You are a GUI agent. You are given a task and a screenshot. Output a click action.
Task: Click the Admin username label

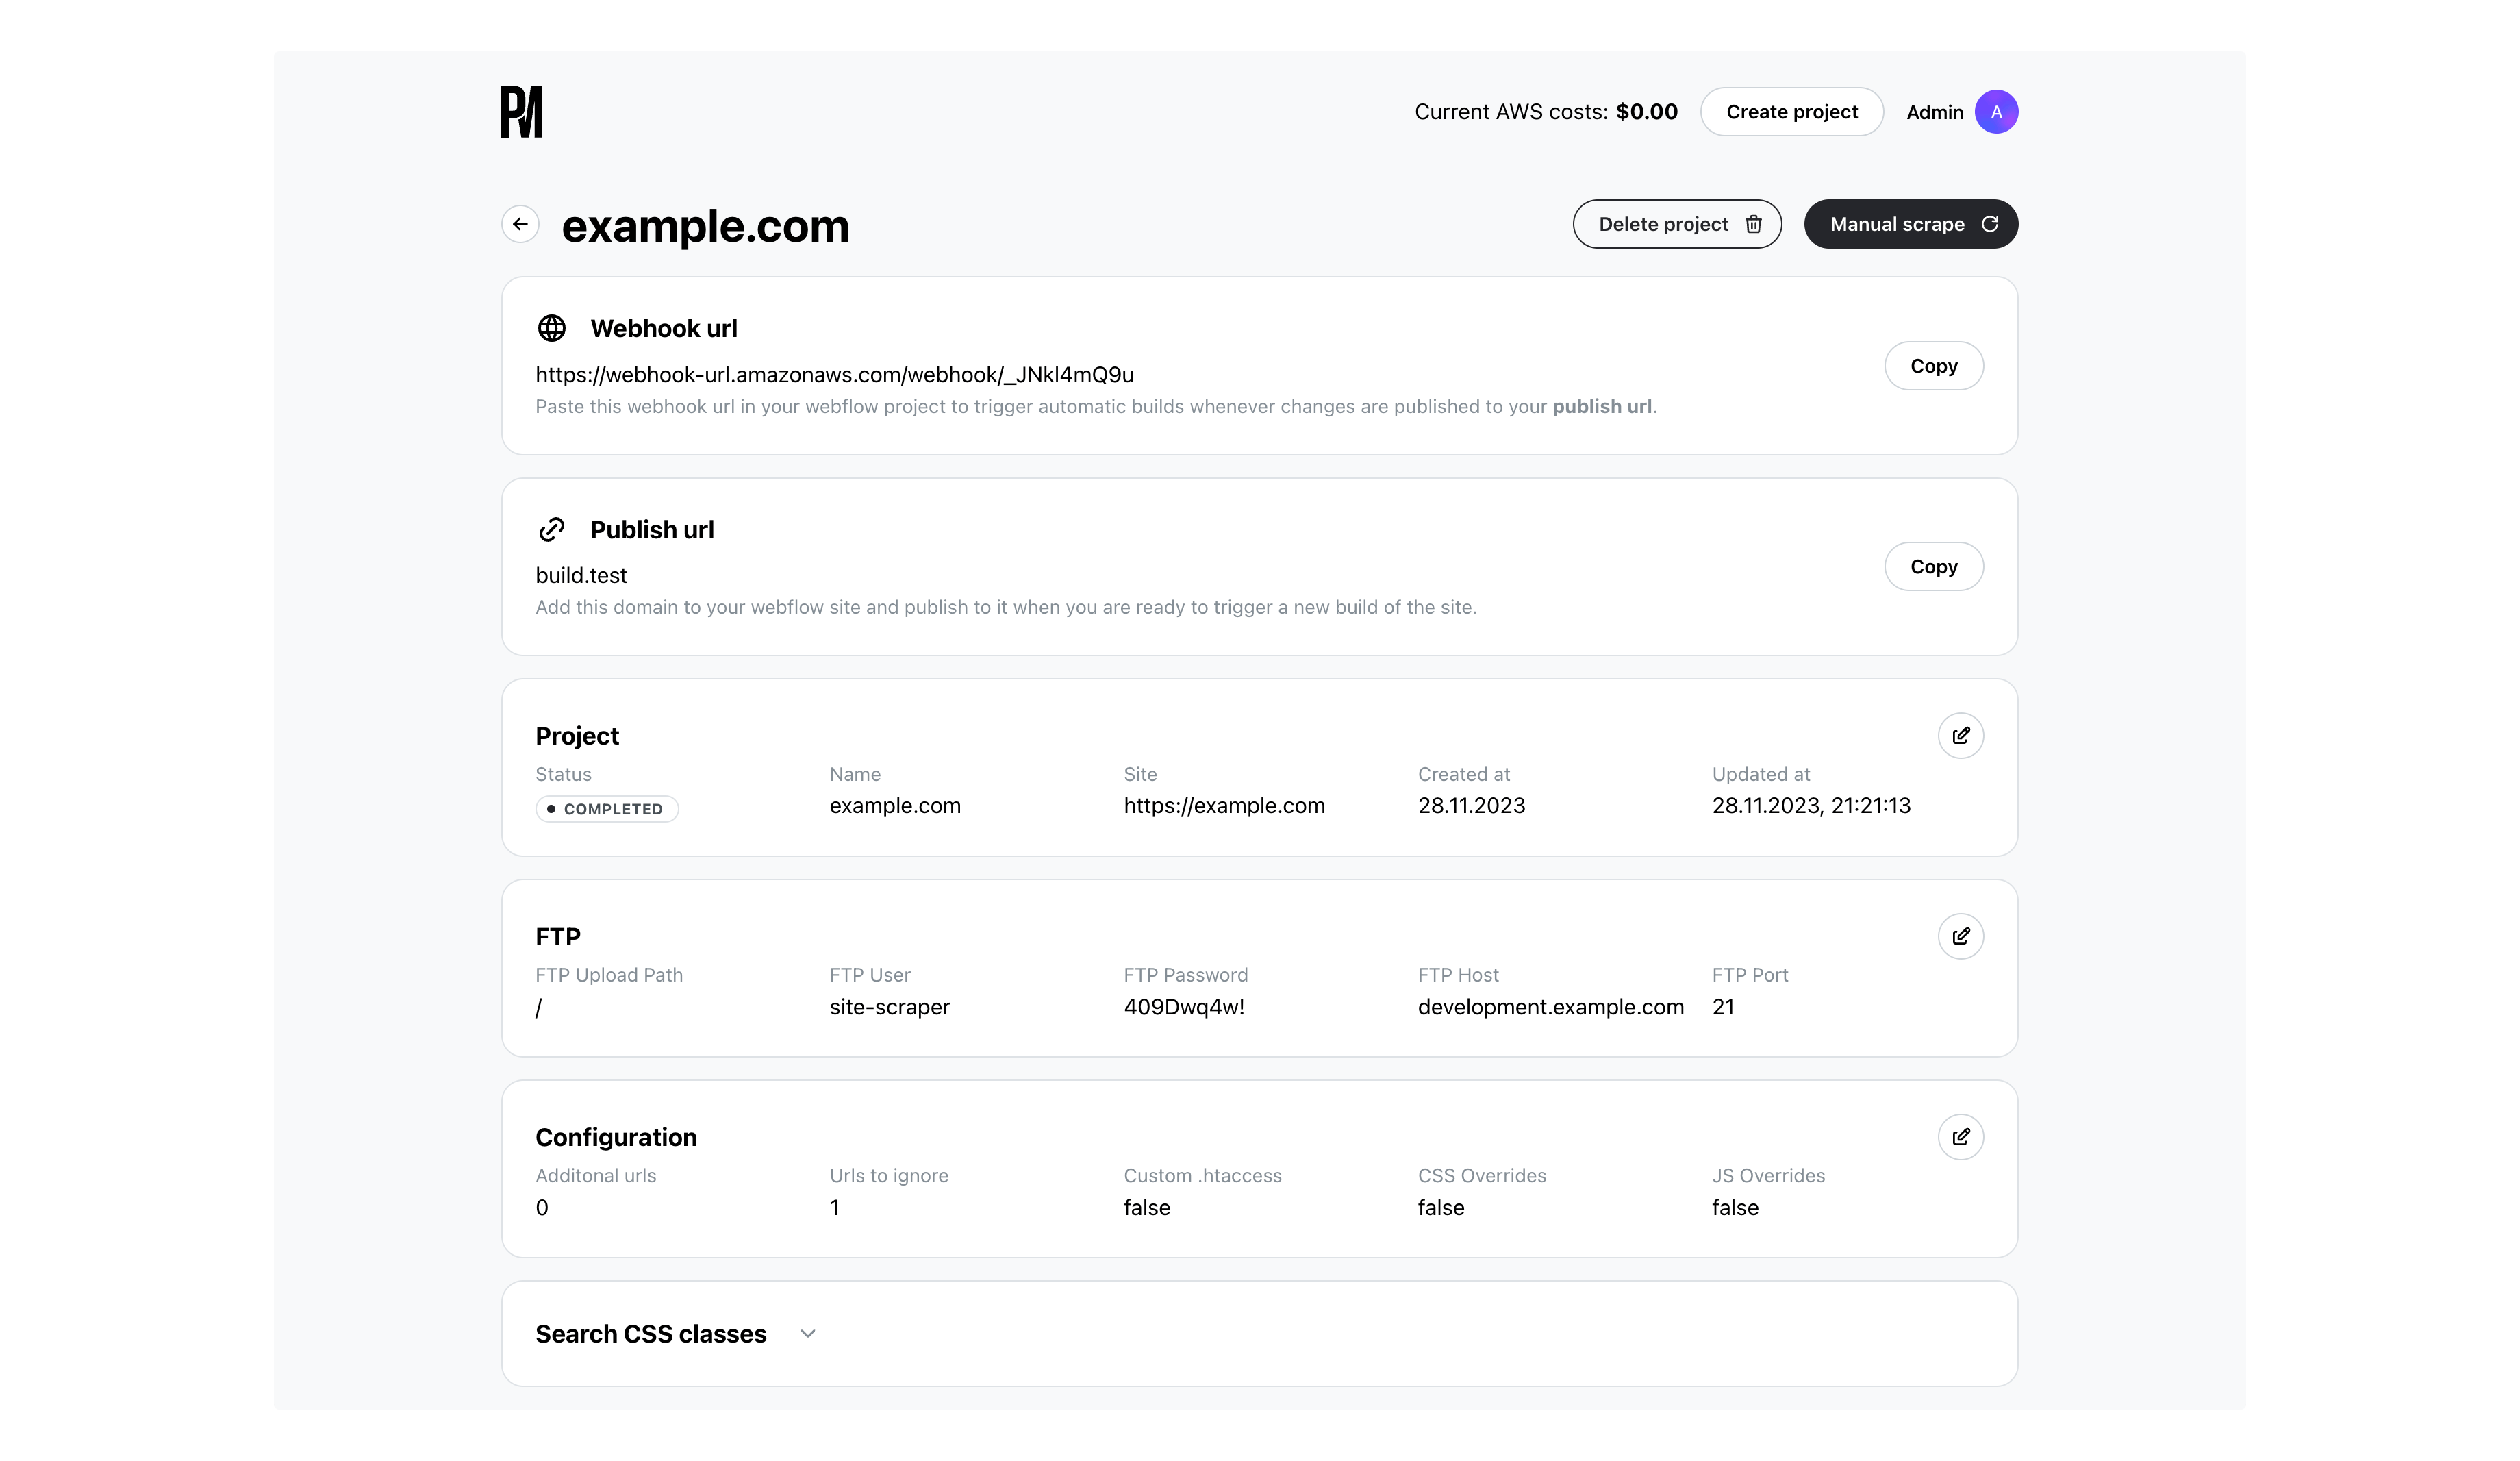click(x=1934, y=112)
